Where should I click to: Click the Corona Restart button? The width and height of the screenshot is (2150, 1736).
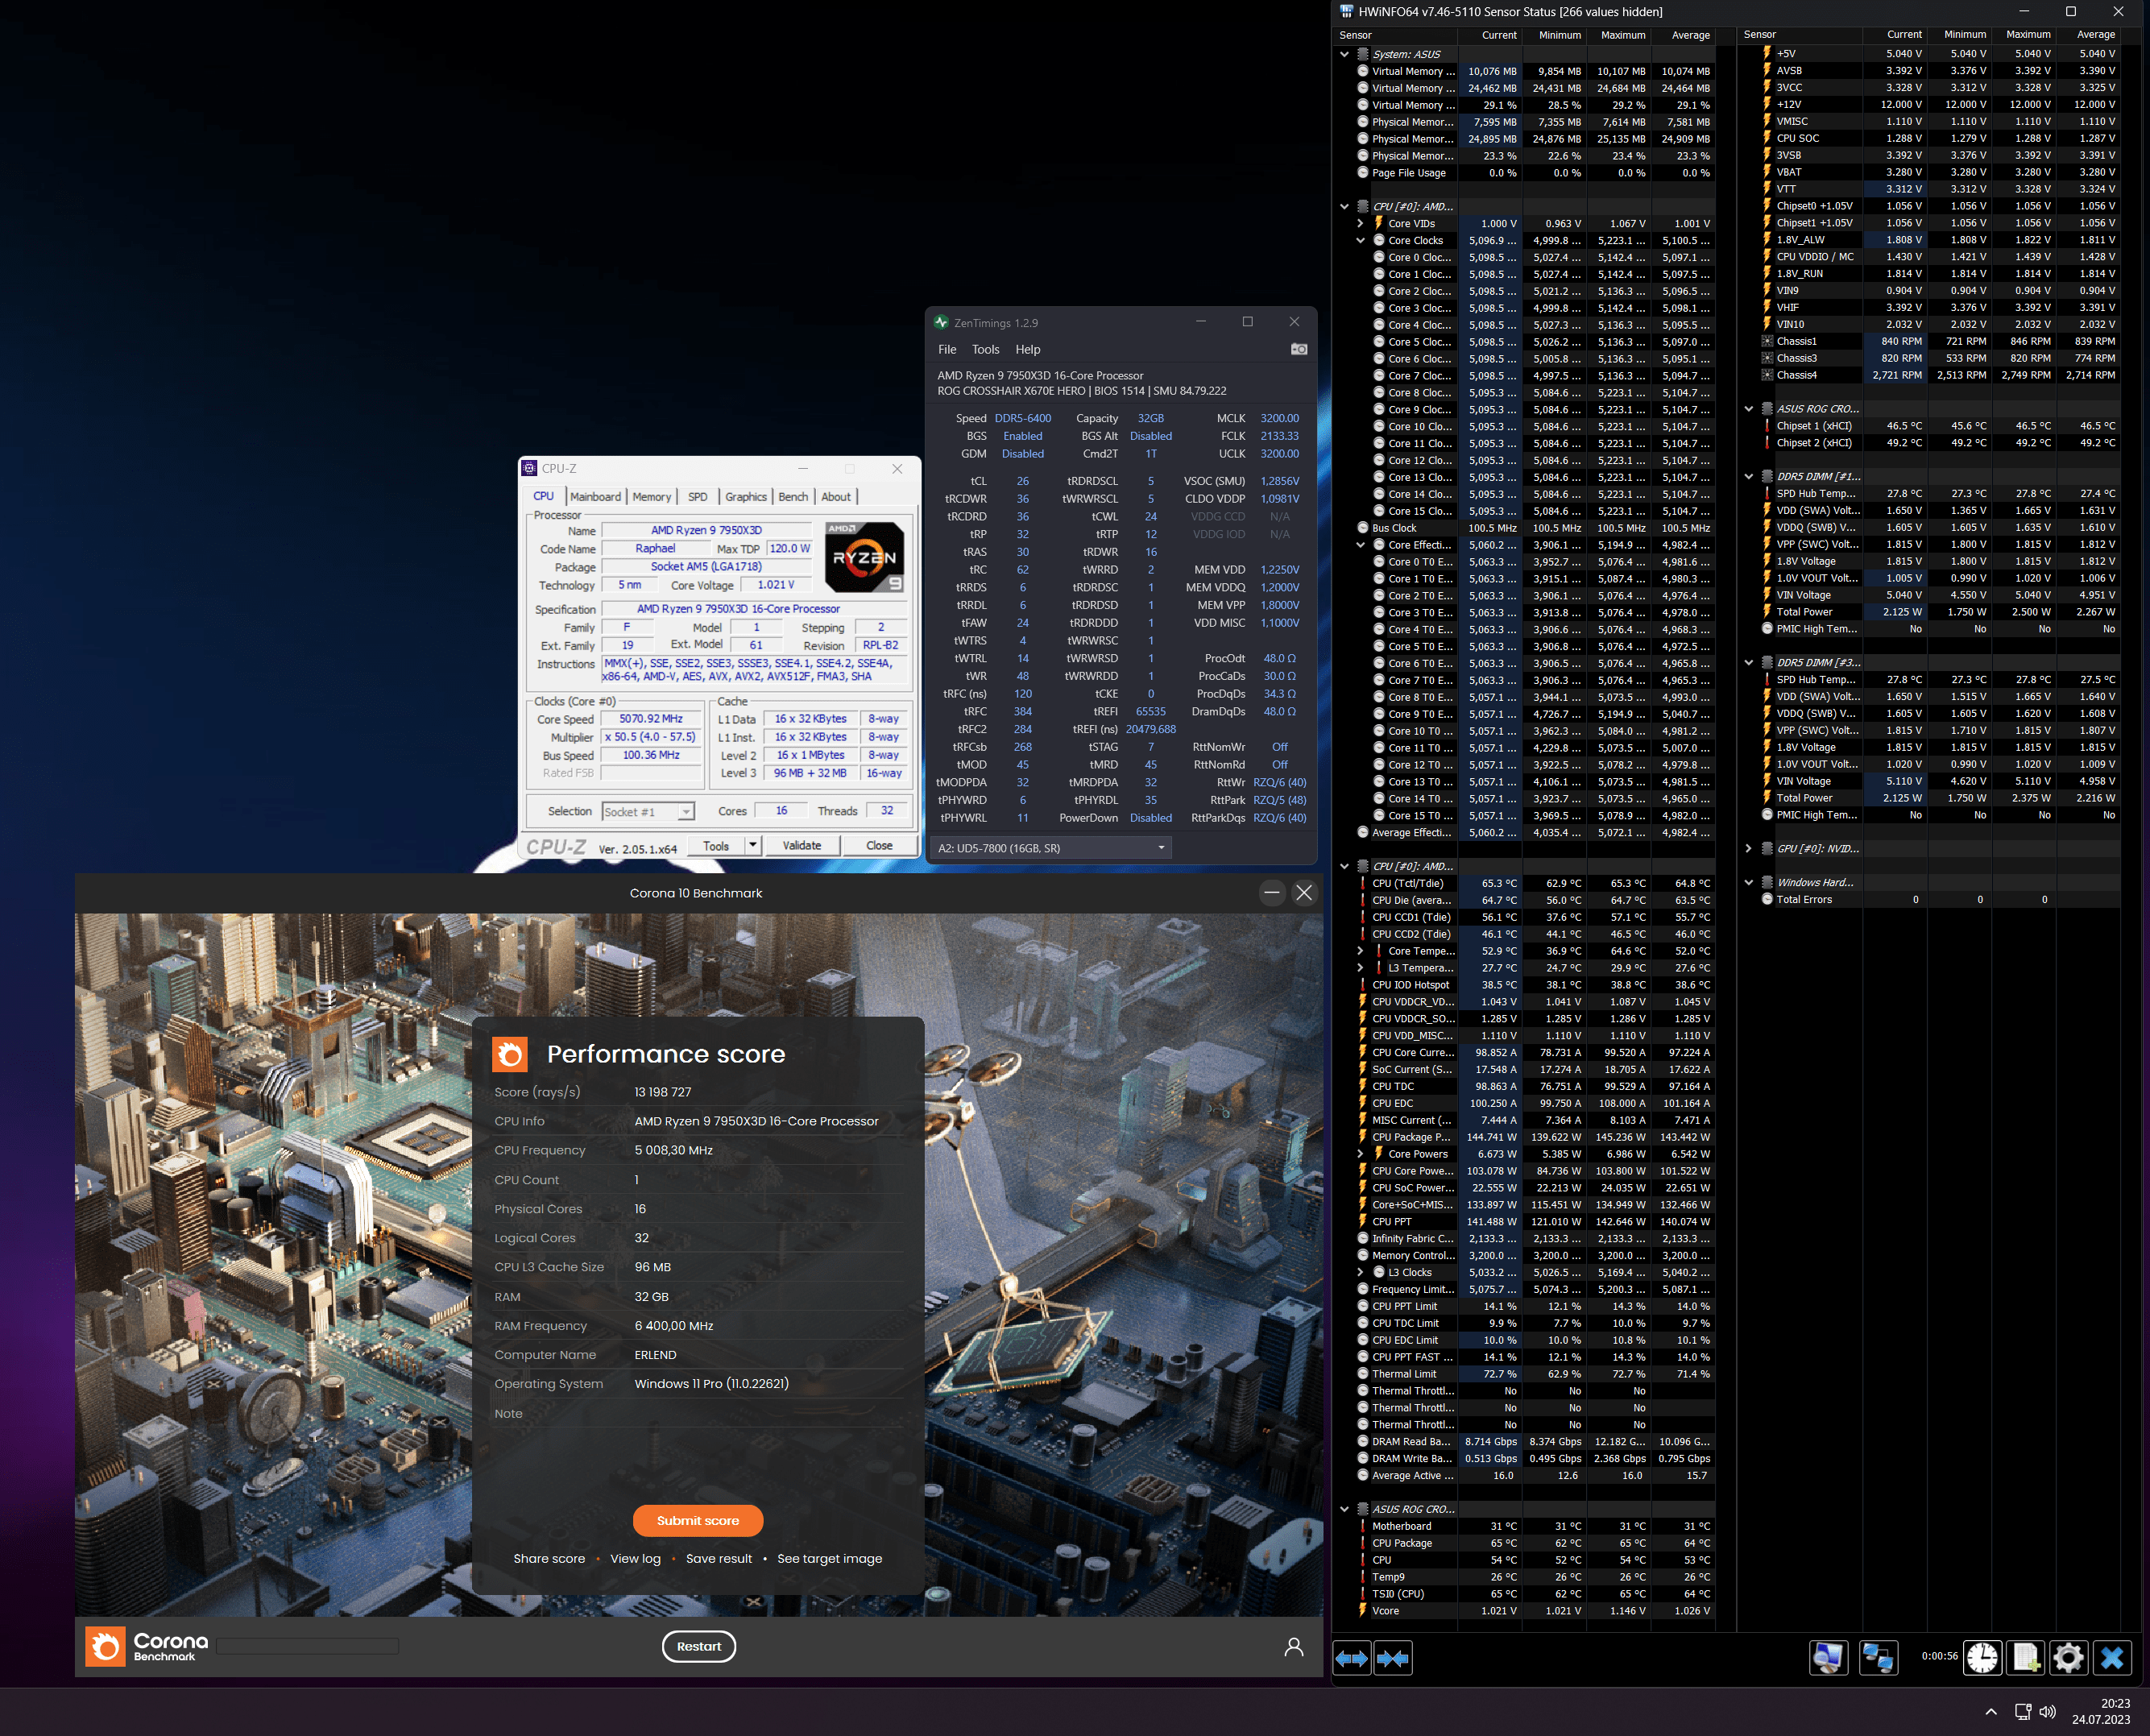click(x=698, y=1646)
